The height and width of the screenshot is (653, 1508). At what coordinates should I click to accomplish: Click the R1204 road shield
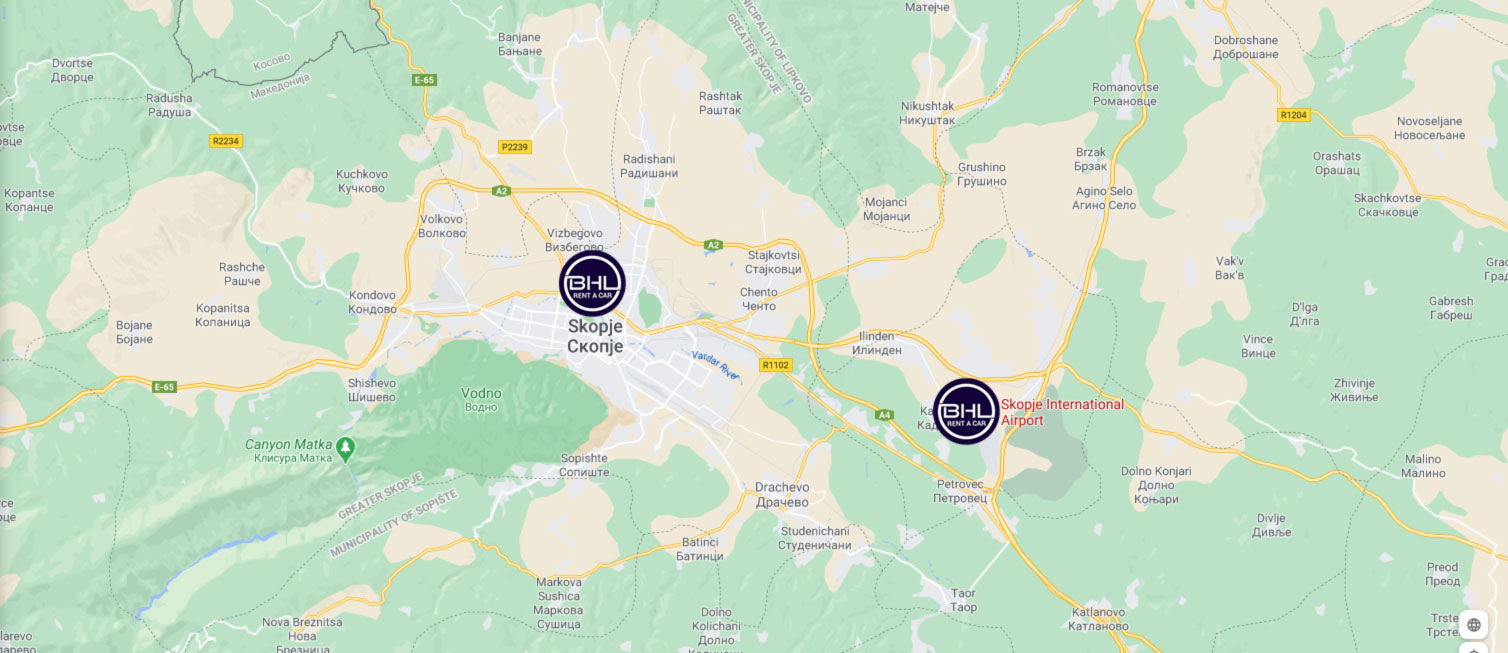pyautogui.click(x=1294, y=115)
